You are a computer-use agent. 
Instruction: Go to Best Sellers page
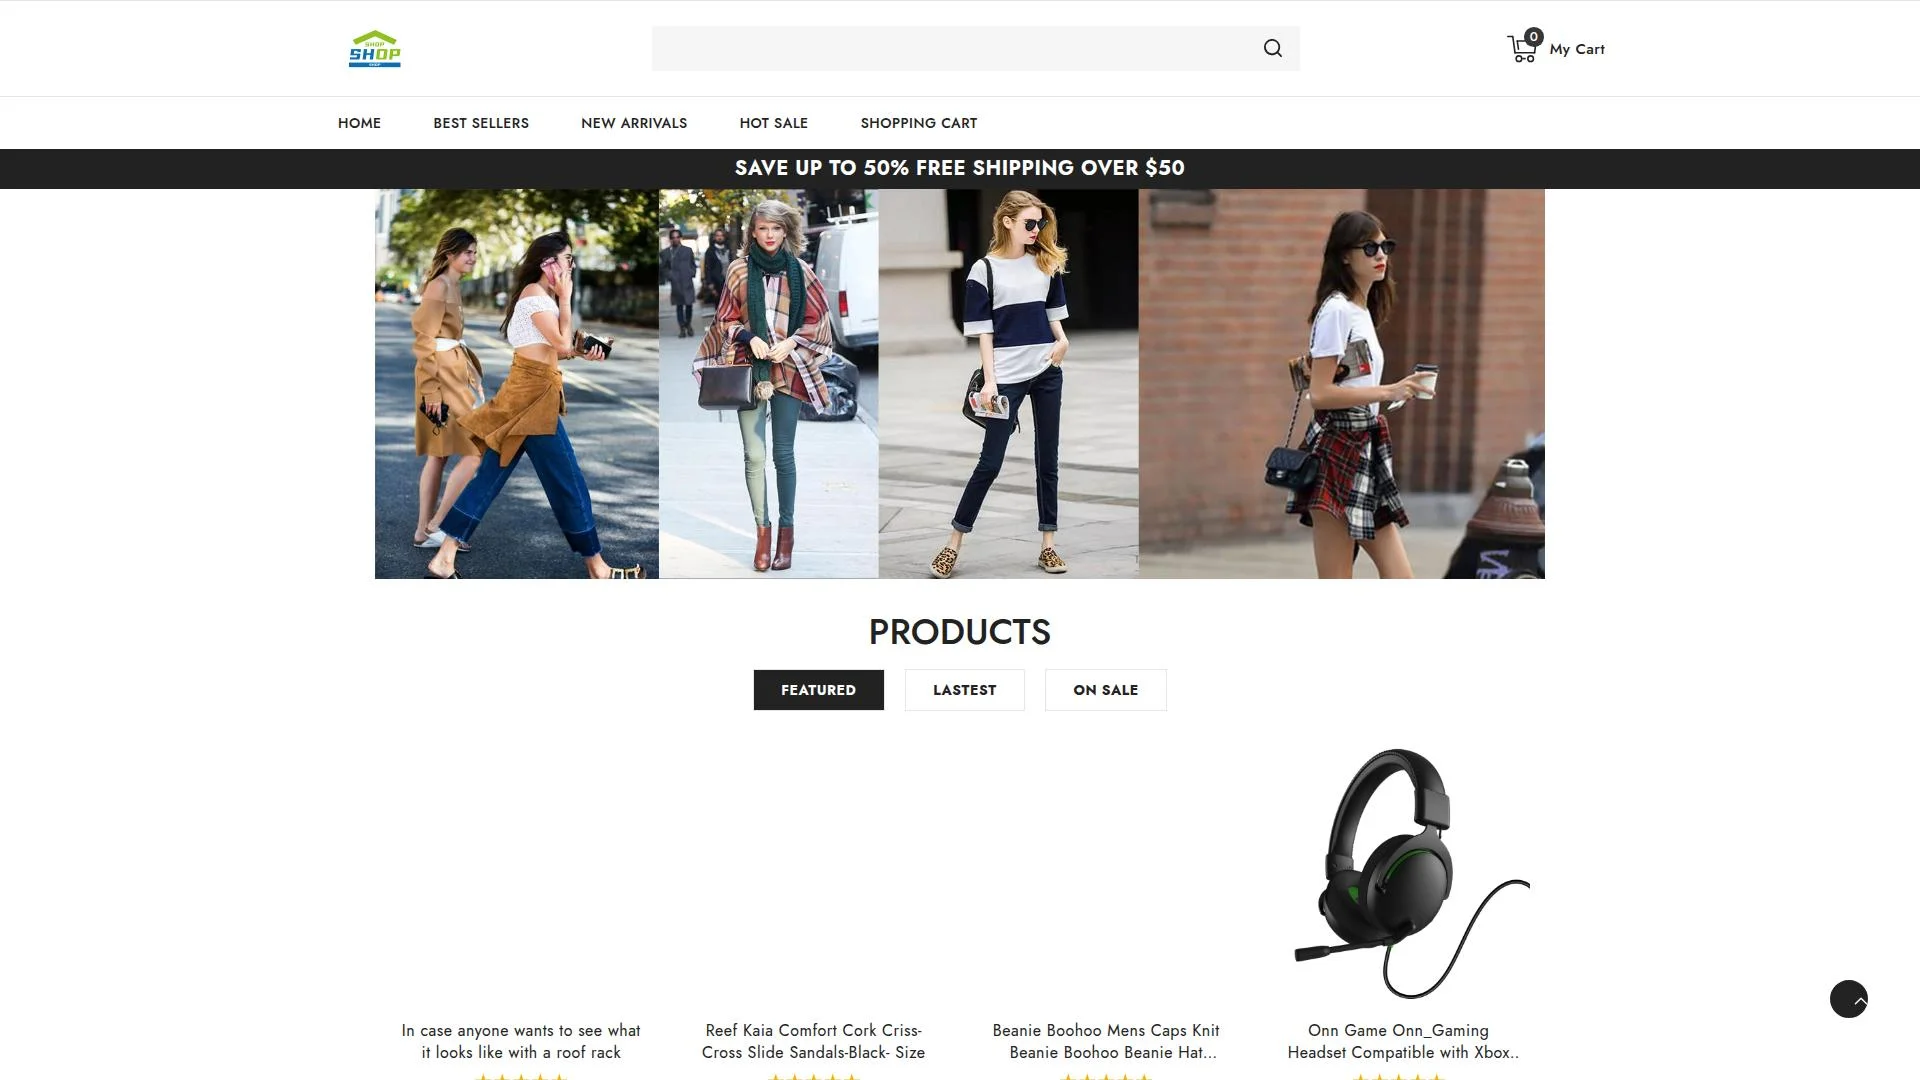tap(481, 123)
